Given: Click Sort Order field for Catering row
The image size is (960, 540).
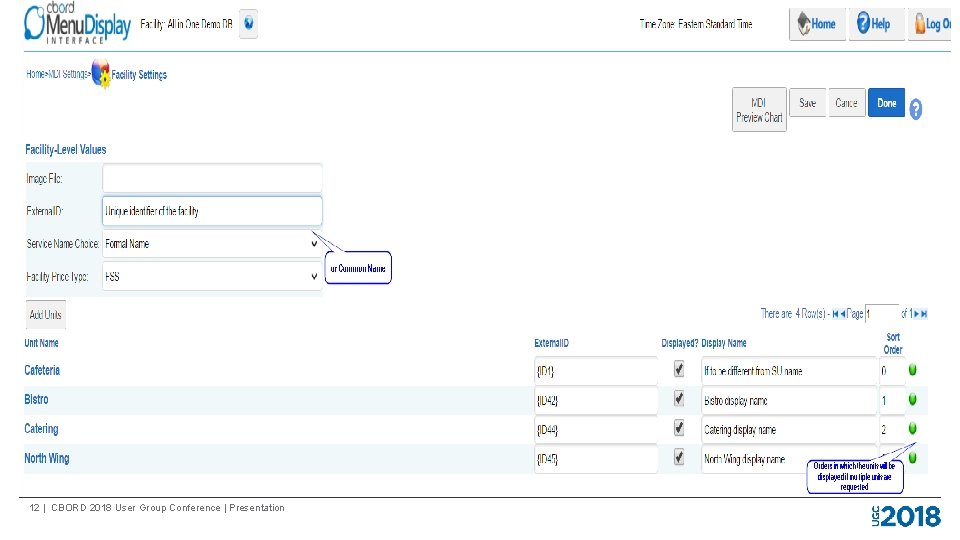Looking at the screenshot, I should point(892,430).
